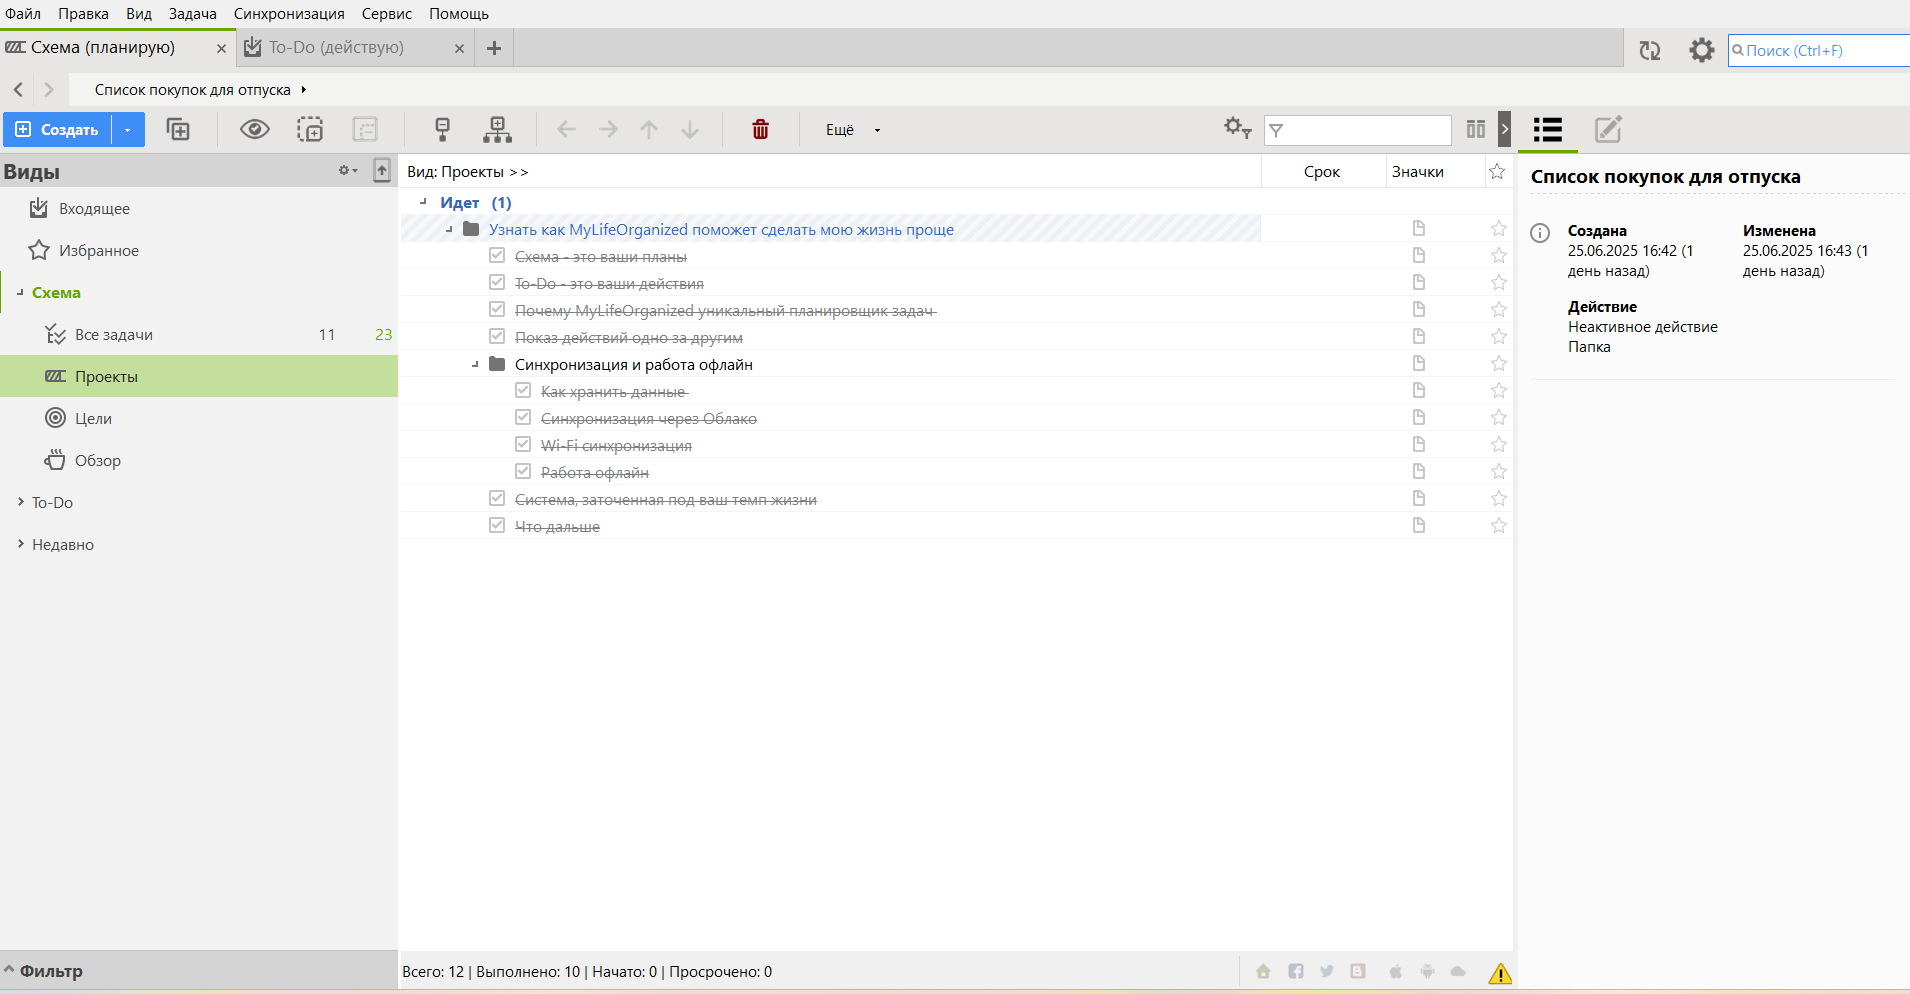The width and height of the screenshot is (1910, 994).
Task: Uncheck 'Wi-Fi синхронизация' checkbox
Action: pos(523,444)
